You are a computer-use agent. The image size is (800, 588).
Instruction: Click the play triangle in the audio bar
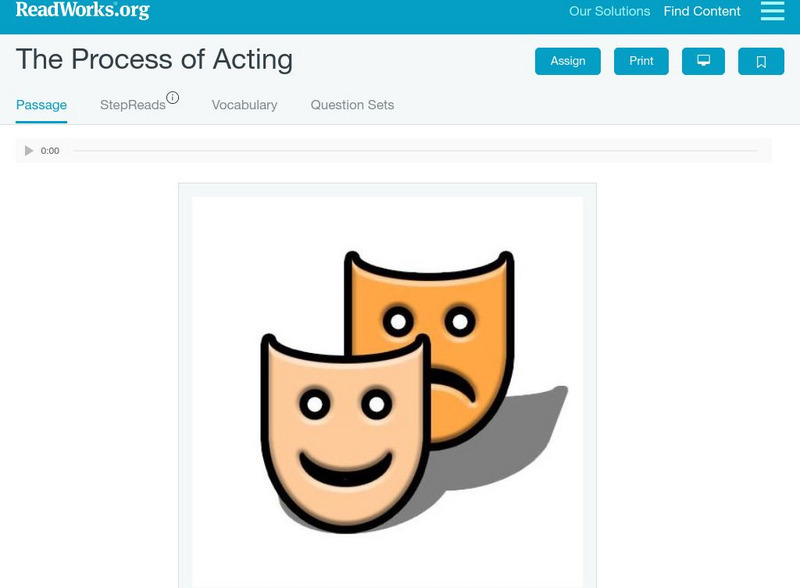click(26, 150)
